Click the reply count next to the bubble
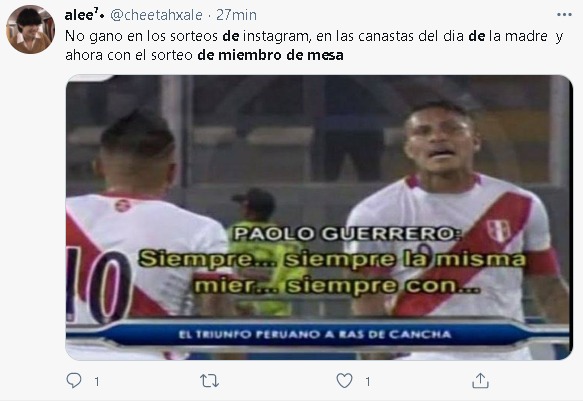This screenshot has width=583, height=403. tap(97, 381)
